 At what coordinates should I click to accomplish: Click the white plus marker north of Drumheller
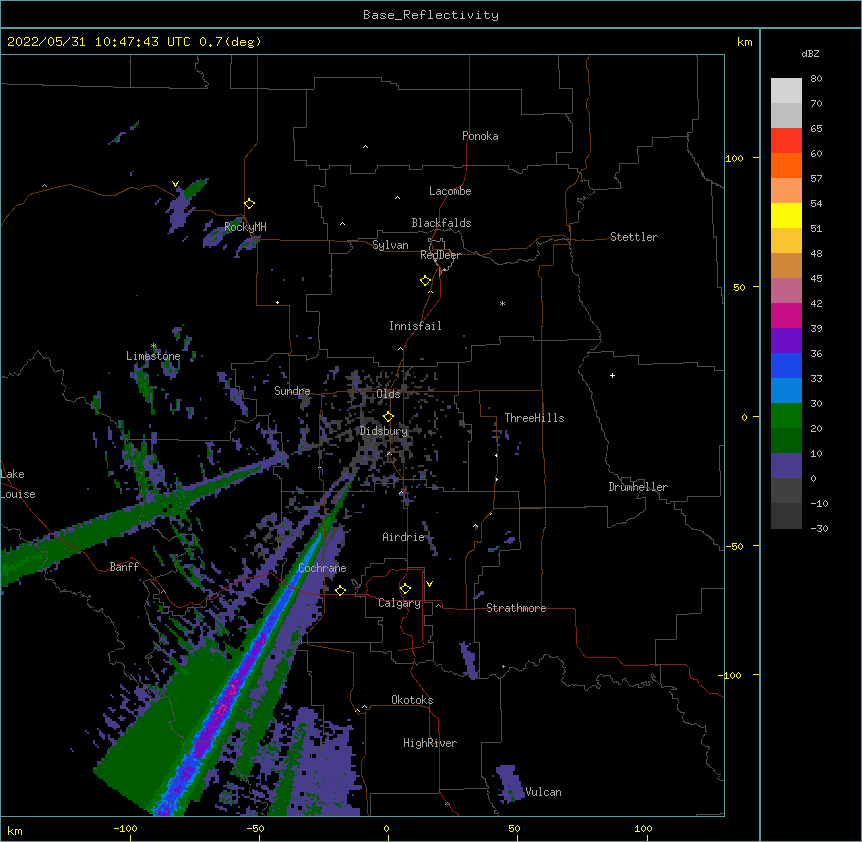(x=612, y=375)
